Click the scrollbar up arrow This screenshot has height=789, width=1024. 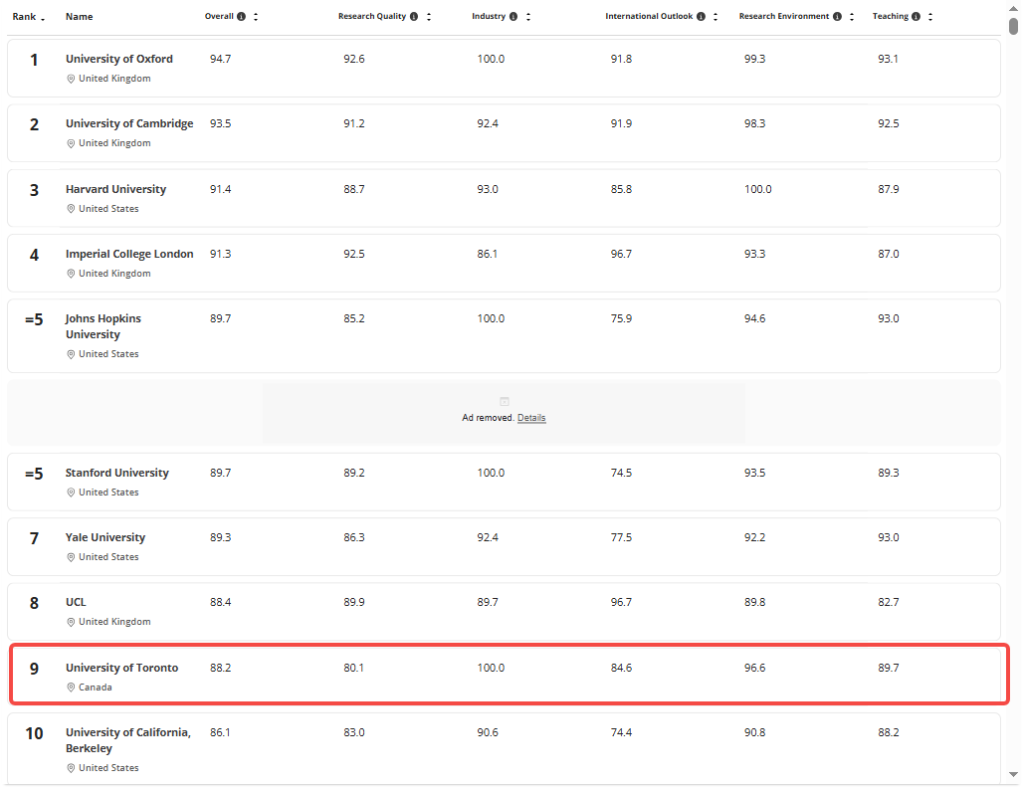click(x=1012, y=8)
